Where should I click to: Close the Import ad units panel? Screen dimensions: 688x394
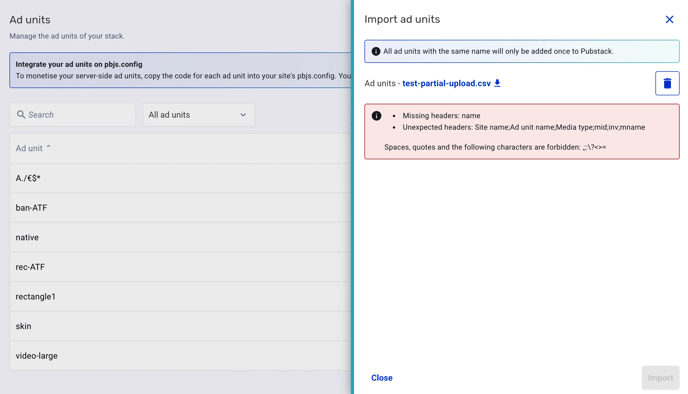[669, 19]
